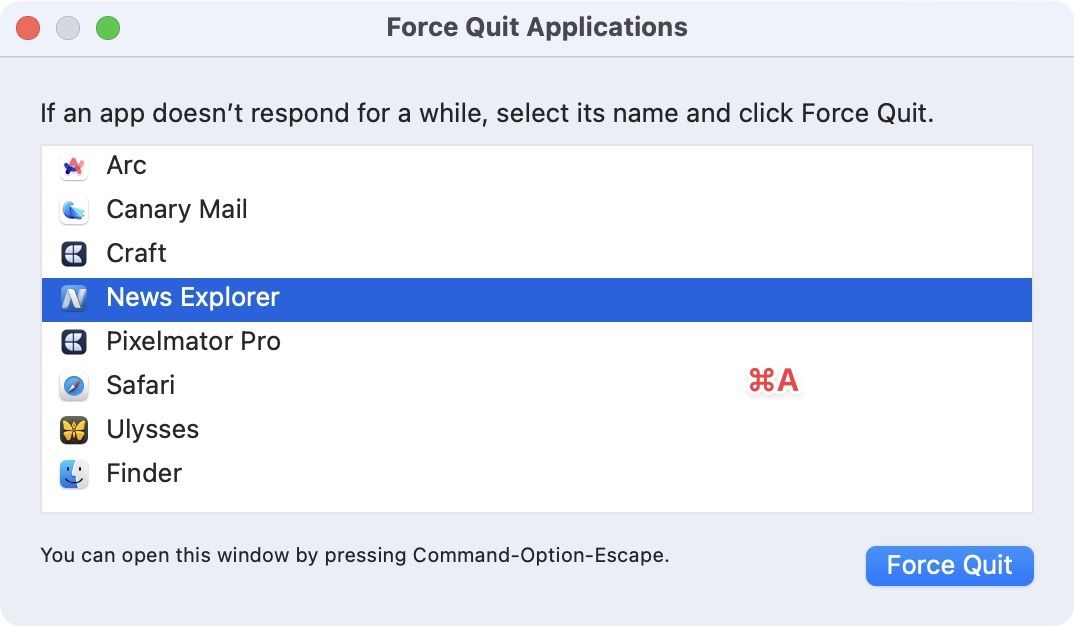Choose the Ulysses name in the list
This screenshot has height=626, width=1074.
click(152, 430)
